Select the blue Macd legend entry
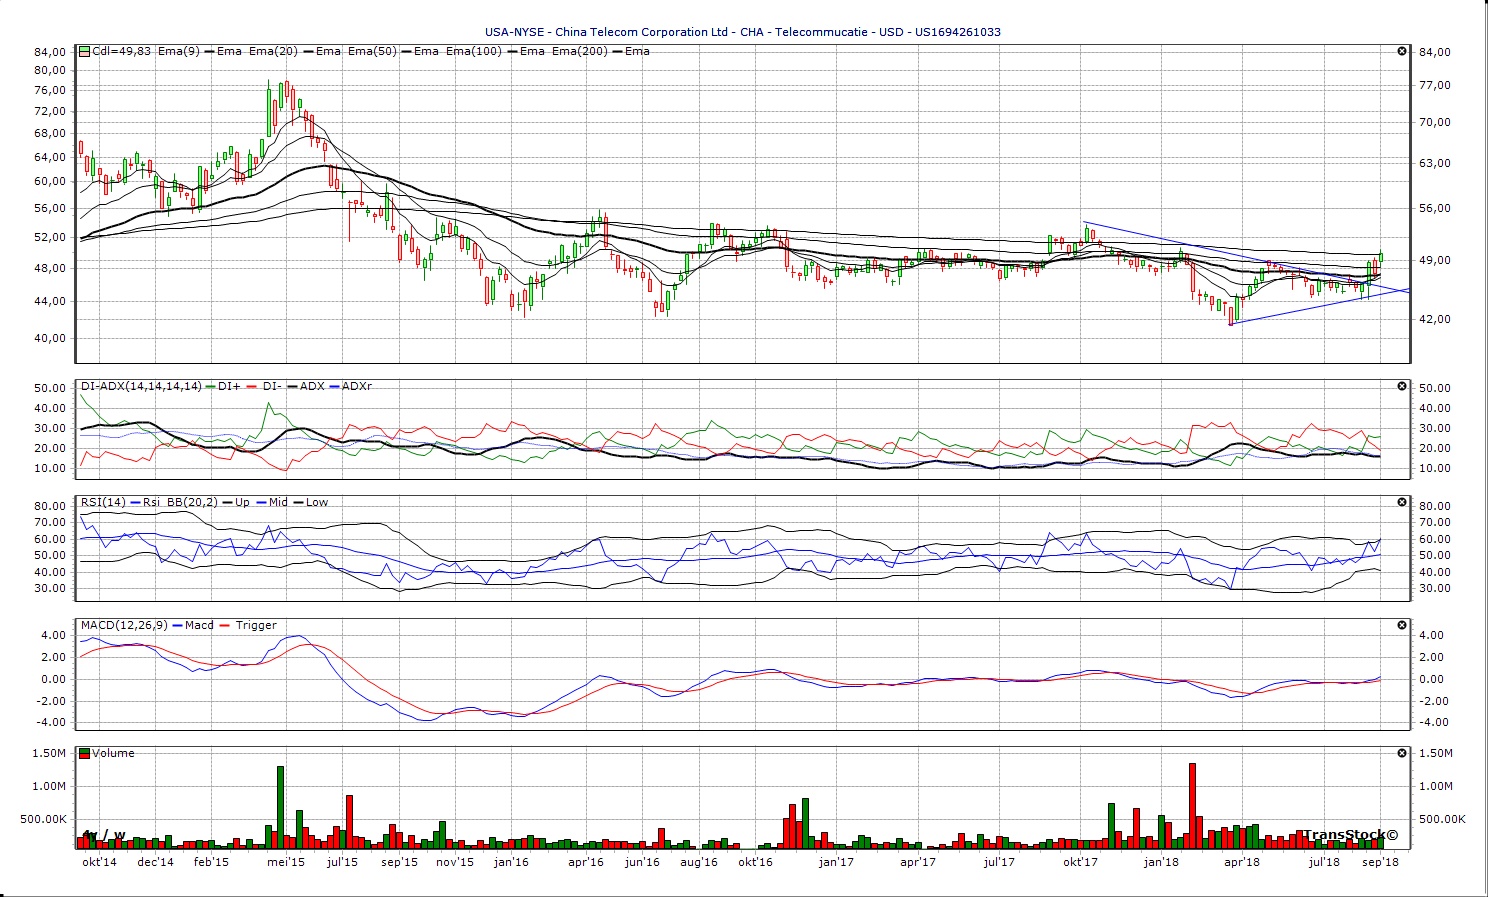 pos(193,625)
